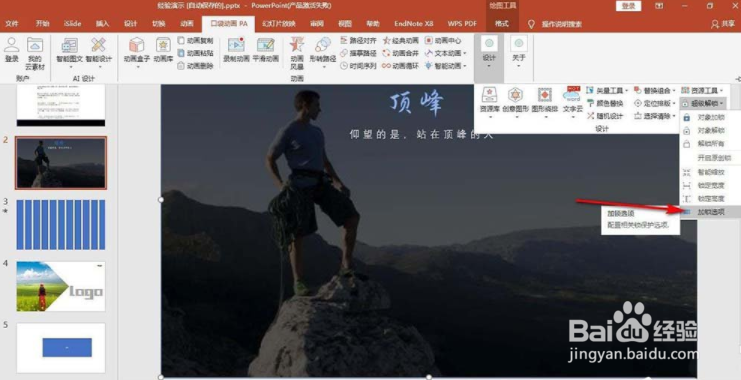Click 动画粘贴 paste animation
Screen dimensions: 741x380
tap(195, 53)
